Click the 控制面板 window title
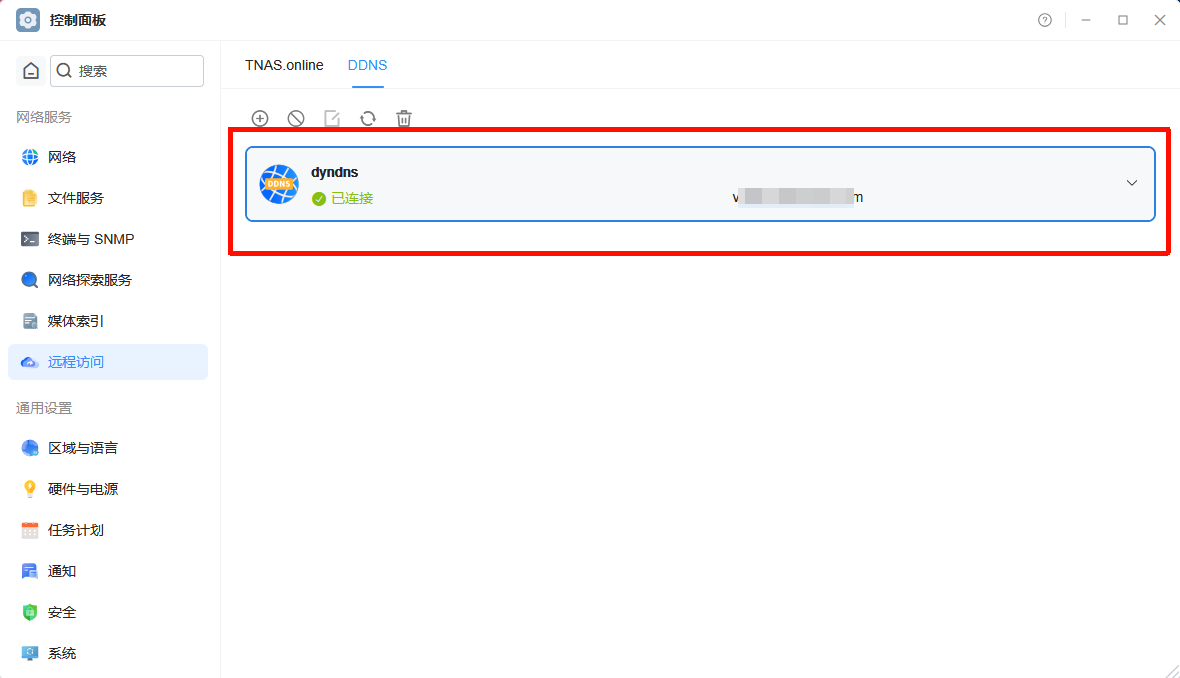1180x678 pixels. click(x=78, y=20)
